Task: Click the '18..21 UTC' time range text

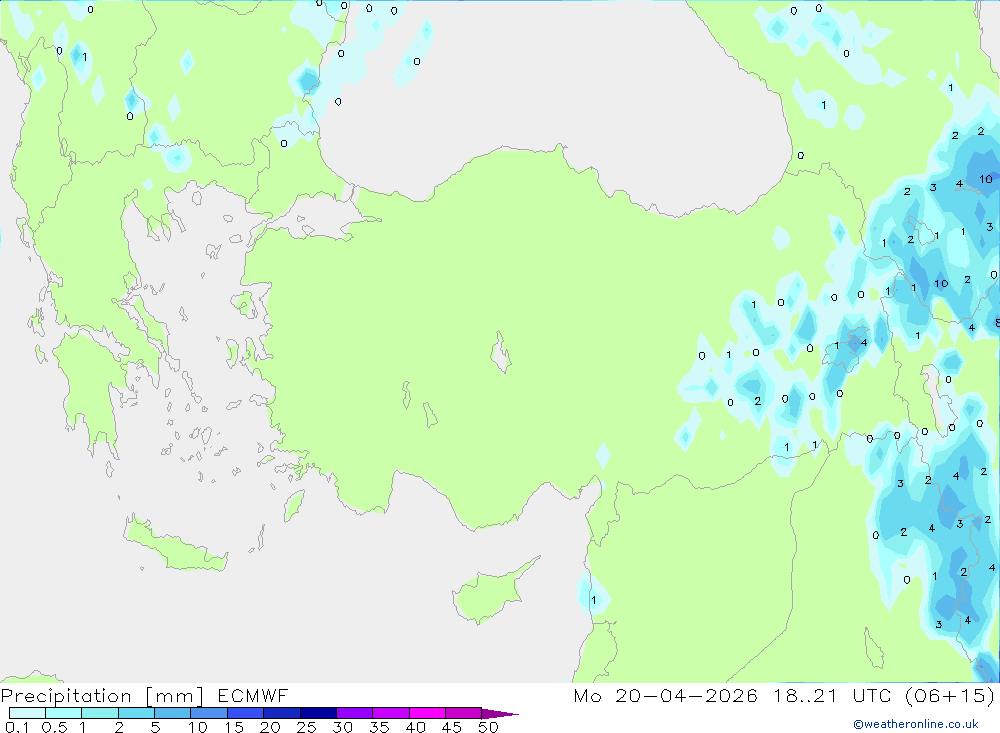Action: point(832,695)
